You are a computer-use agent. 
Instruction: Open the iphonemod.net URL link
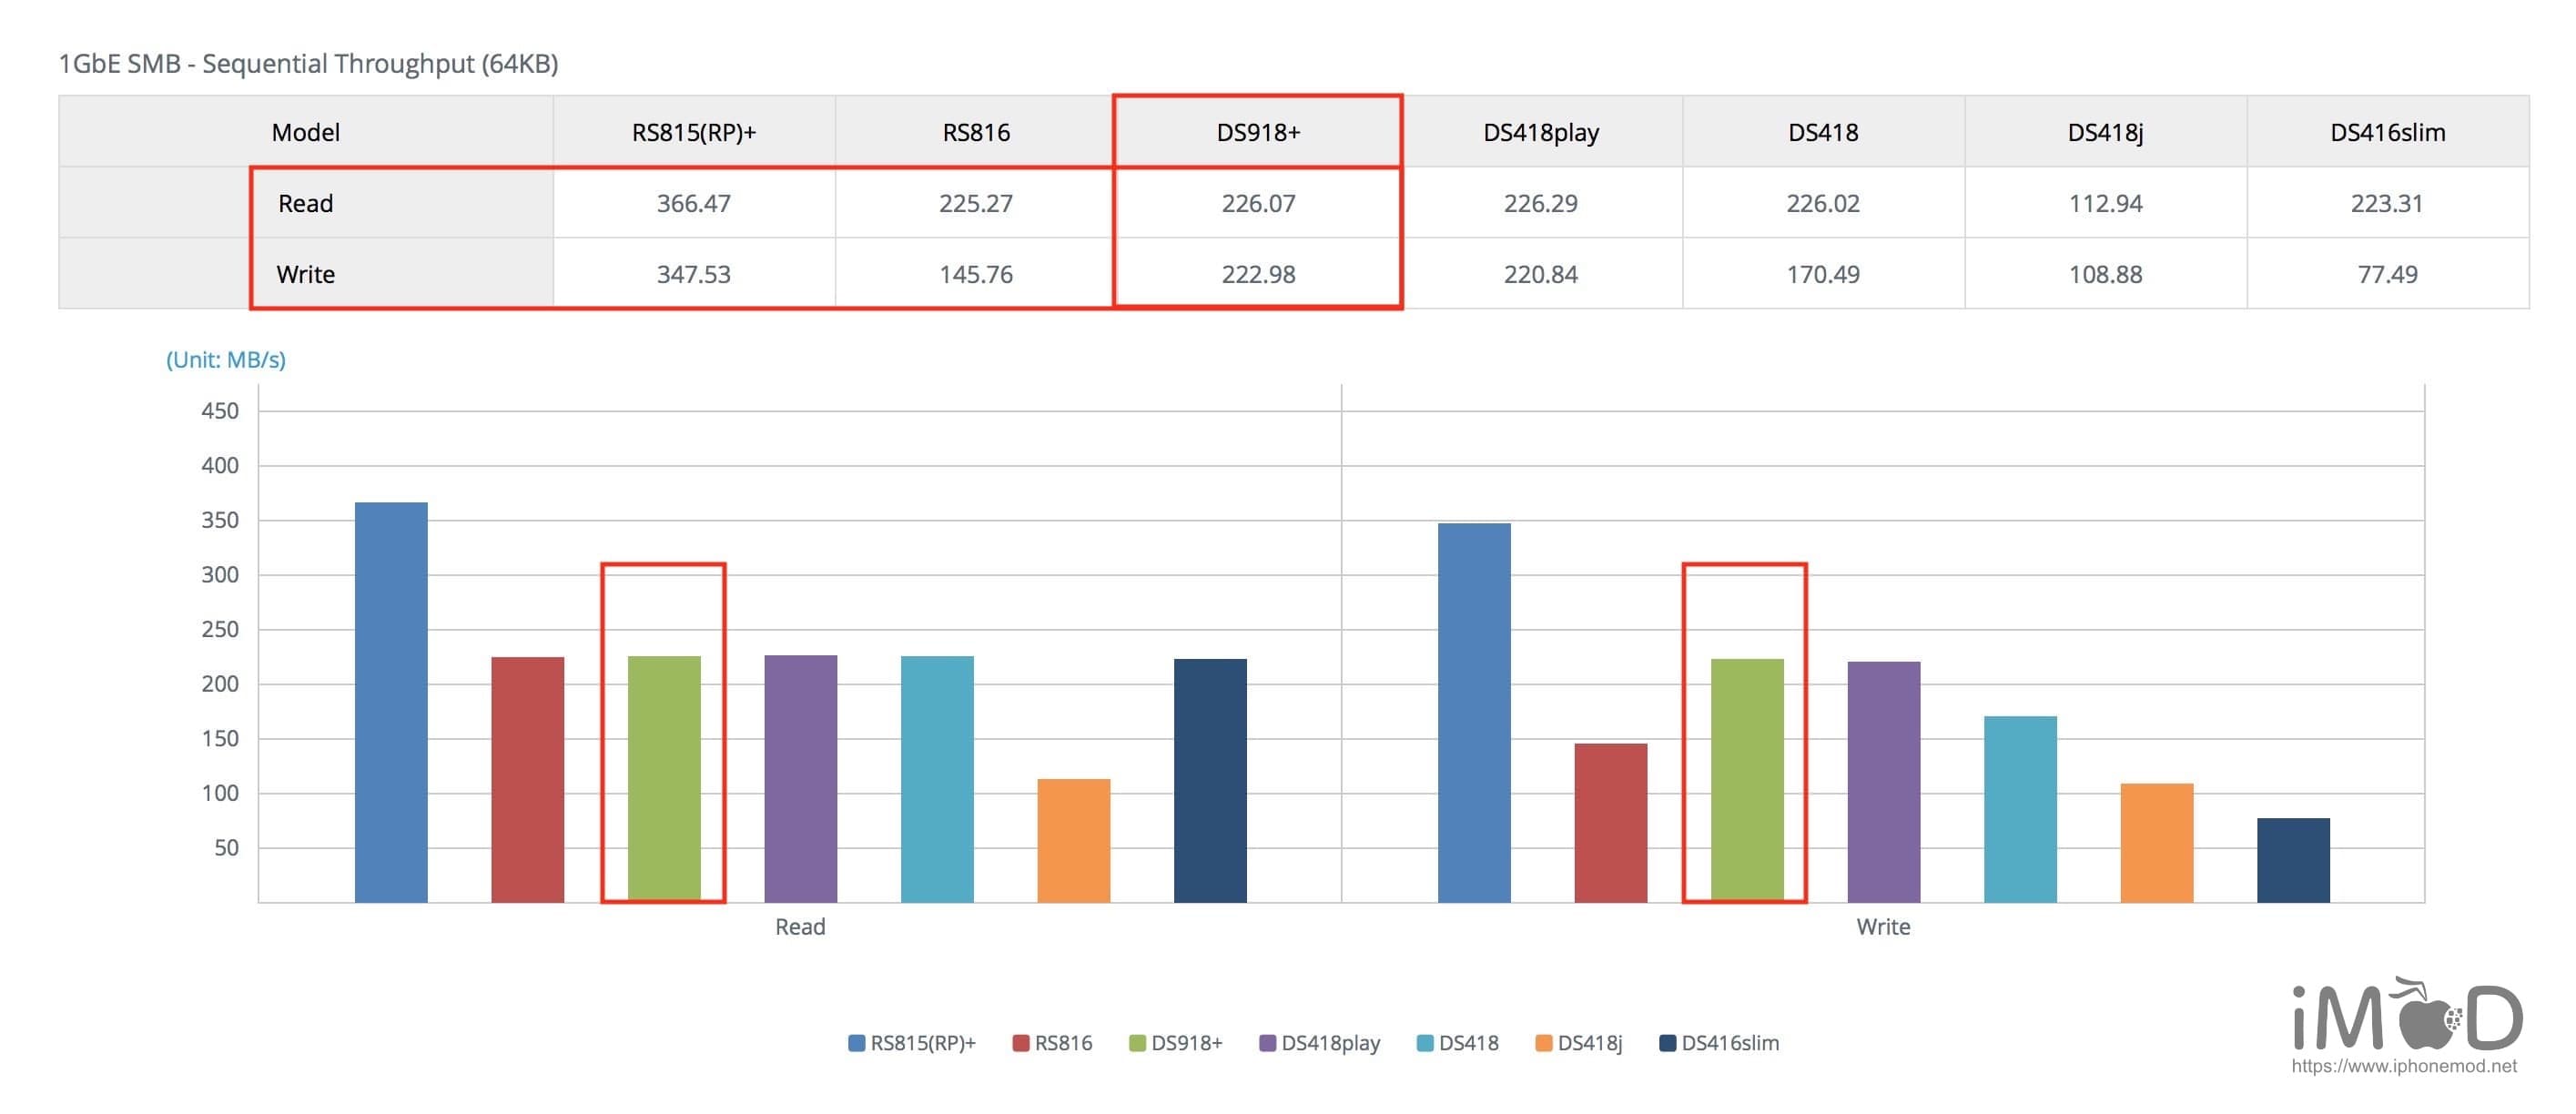pyautogui.click(x=2403, y=1066)
